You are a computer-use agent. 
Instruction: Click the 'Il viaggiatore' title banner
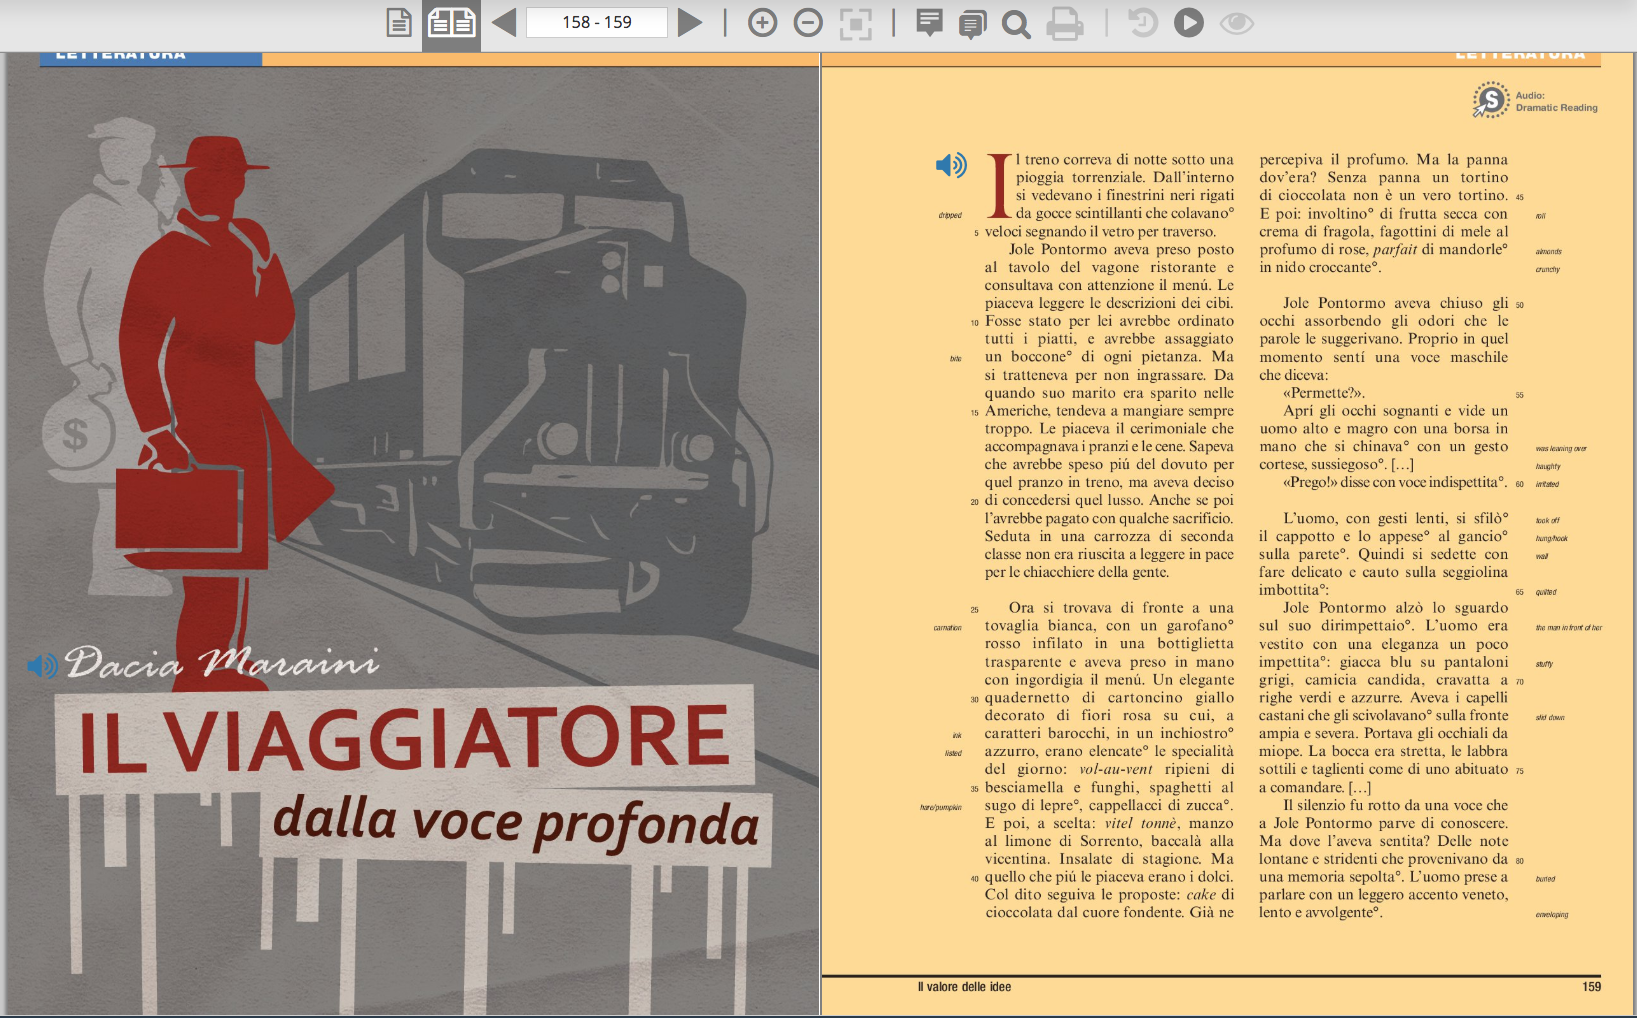405,739
